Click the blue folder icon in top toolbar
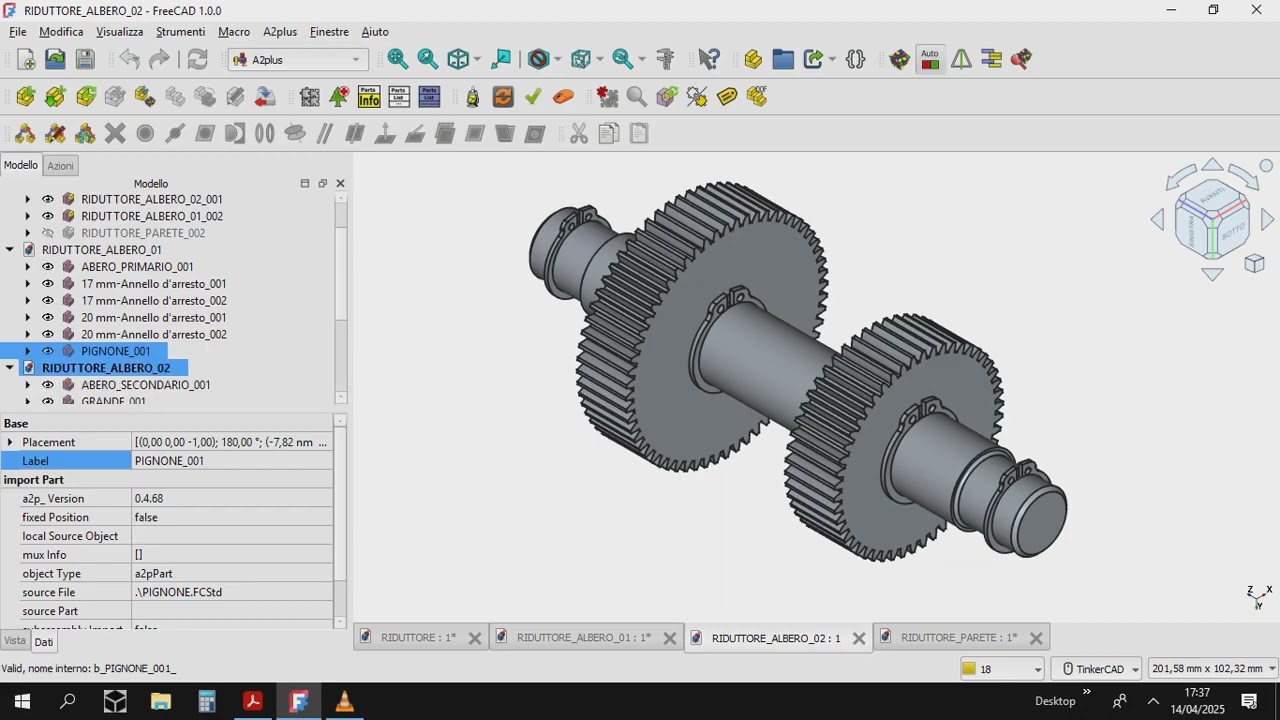The image size is (1280, 720). [783, 59]
